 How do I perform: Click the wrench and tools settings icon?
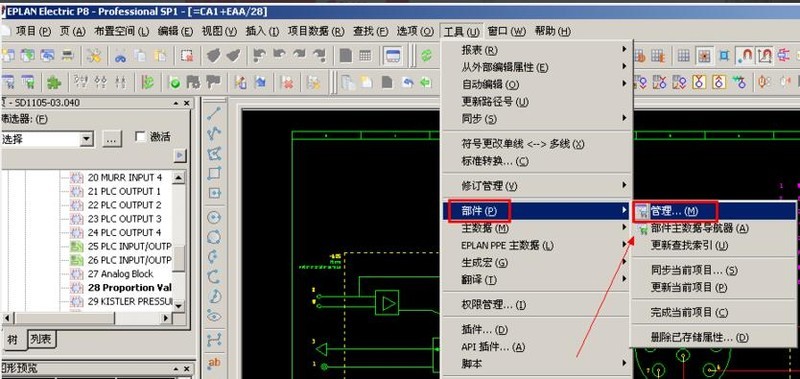click(94, 56)
